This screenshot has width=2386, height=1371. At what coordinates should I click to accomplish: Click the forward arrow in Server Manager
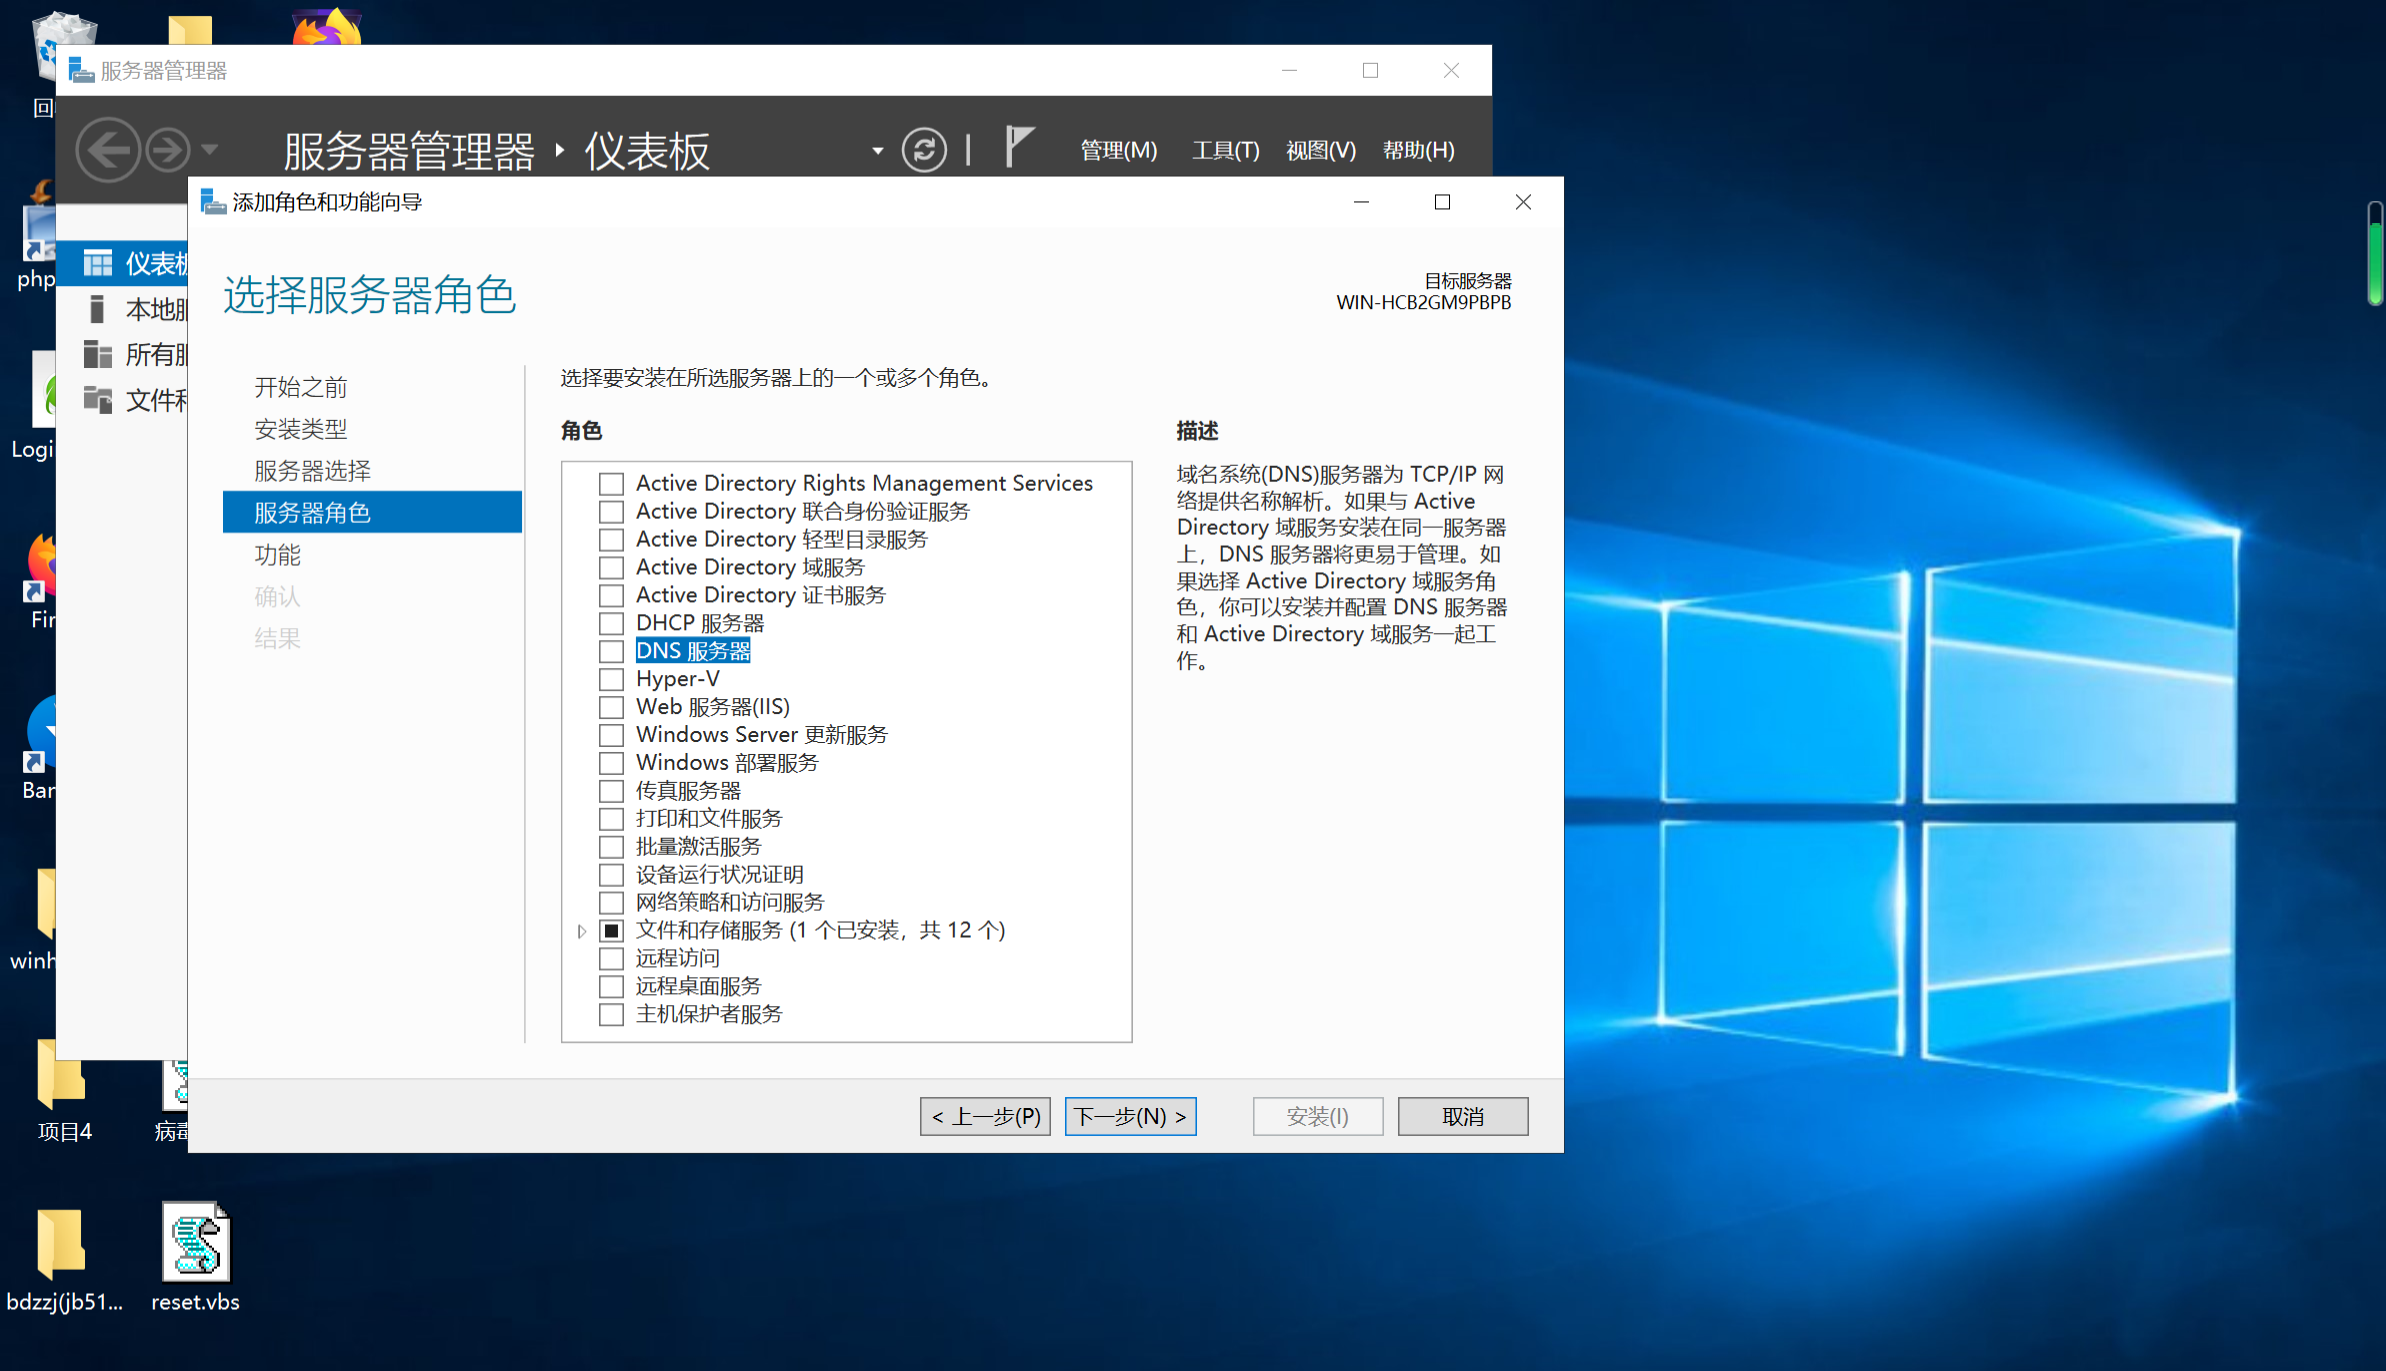(x=168, y=150)
